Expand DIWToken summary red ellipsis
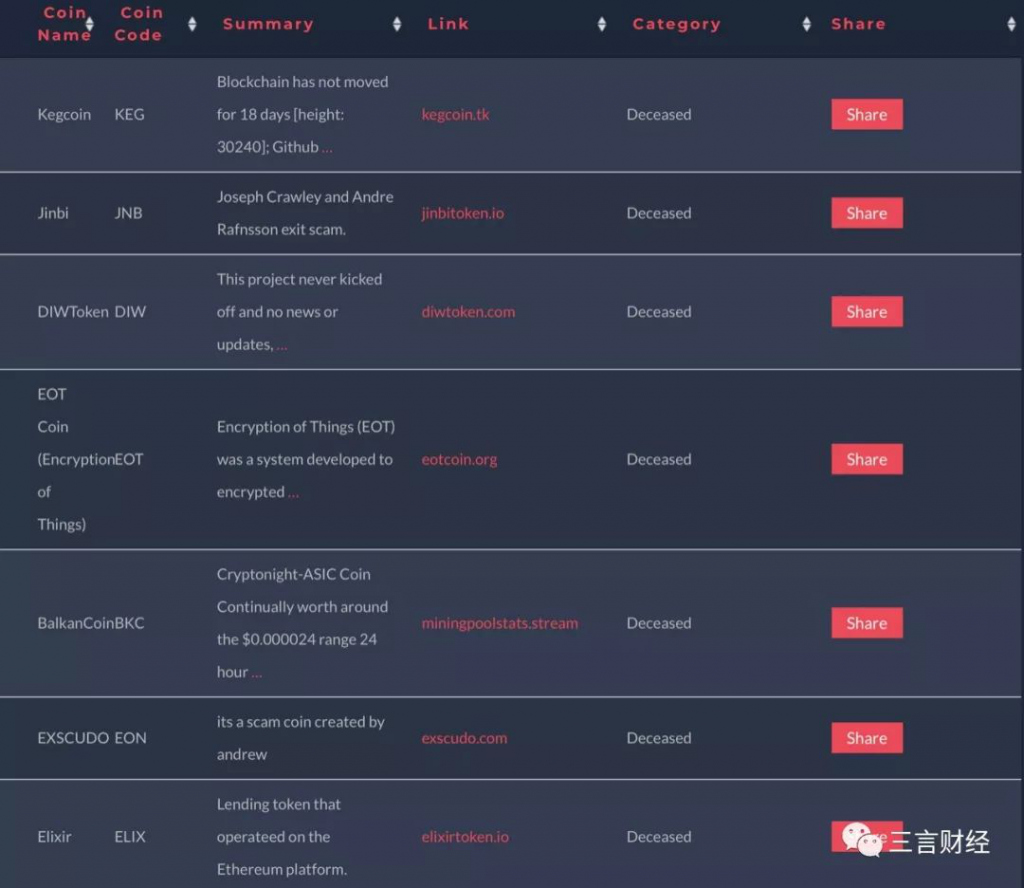The width and height of the screenshot is (1024, 888). (282, 345)
